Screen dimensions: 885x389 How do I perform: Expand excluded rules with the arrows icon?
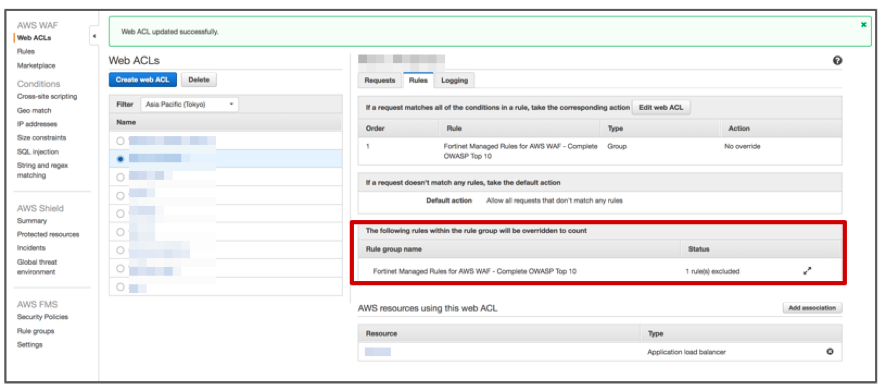tap(807, 271)
